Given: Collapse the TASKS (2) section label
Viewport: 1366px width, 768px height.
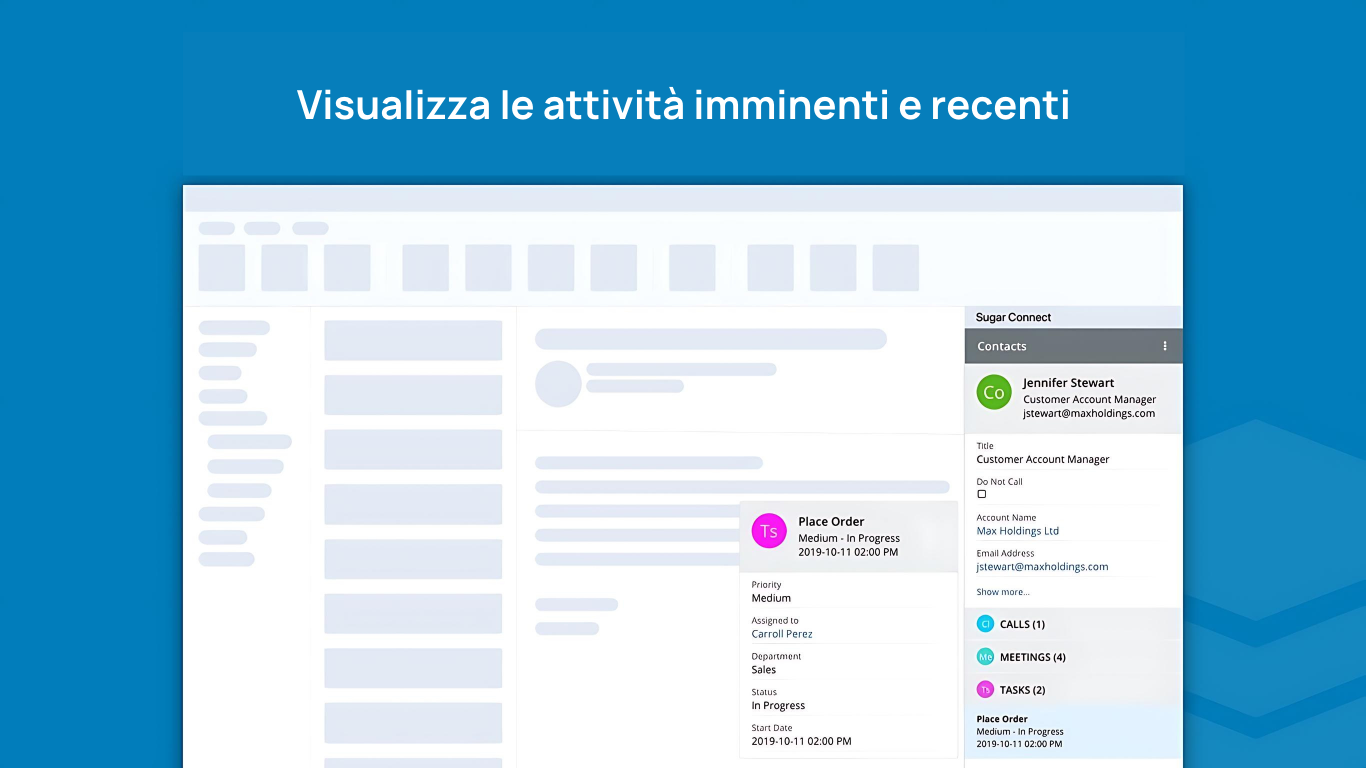Looking at the screenshot, I should (x=1022, y=690).
